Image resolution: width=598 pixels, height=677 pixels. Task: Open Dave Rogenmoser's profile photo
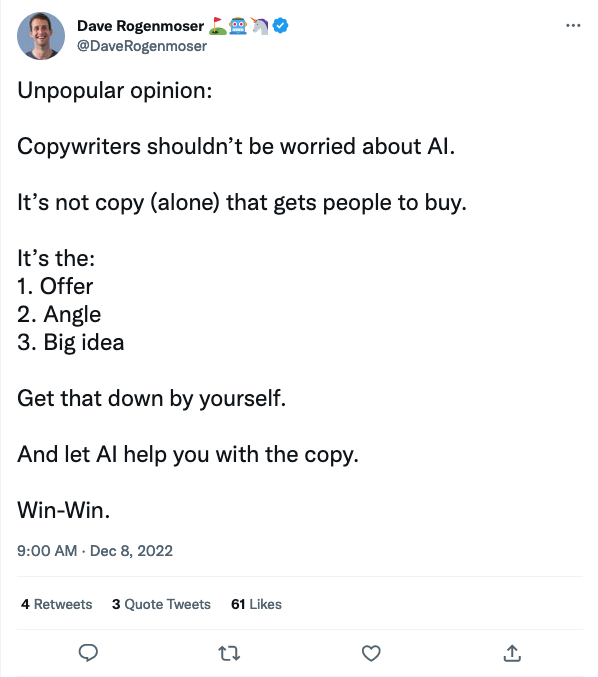pyautogui.click(x=41, y=36)
